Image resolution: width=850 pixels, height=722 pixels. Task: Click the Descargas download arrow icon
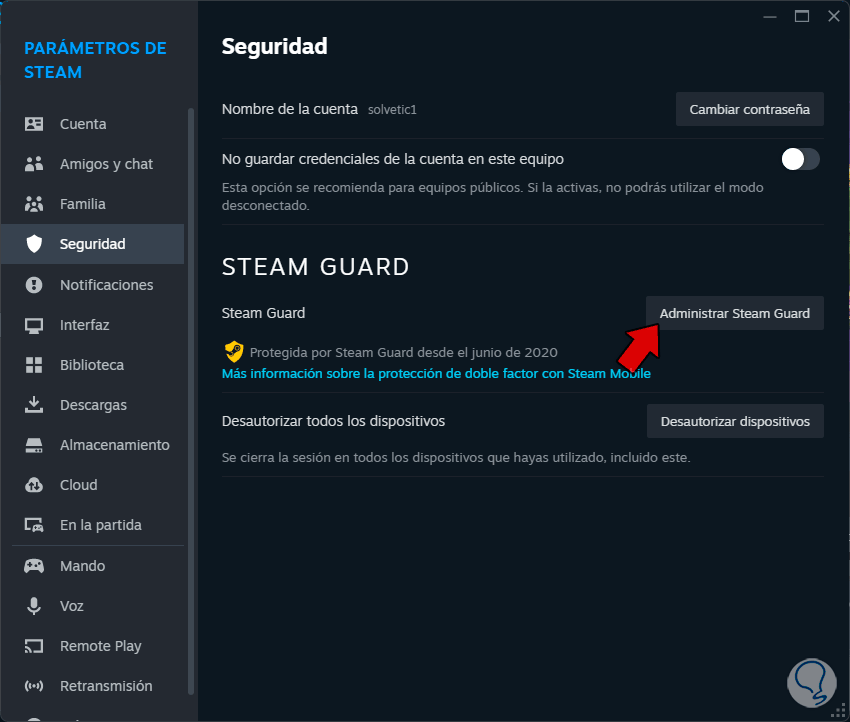[34, 405]
